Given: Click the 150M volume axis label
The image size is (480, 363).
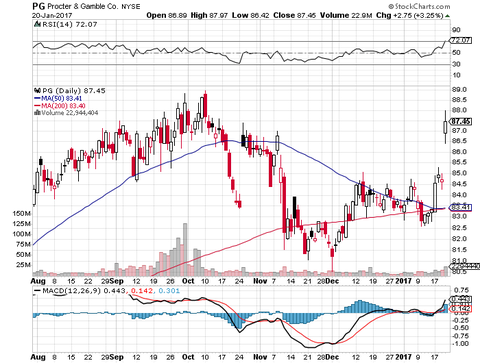Looking at the screenshot, I should click(x=21, y=213).
